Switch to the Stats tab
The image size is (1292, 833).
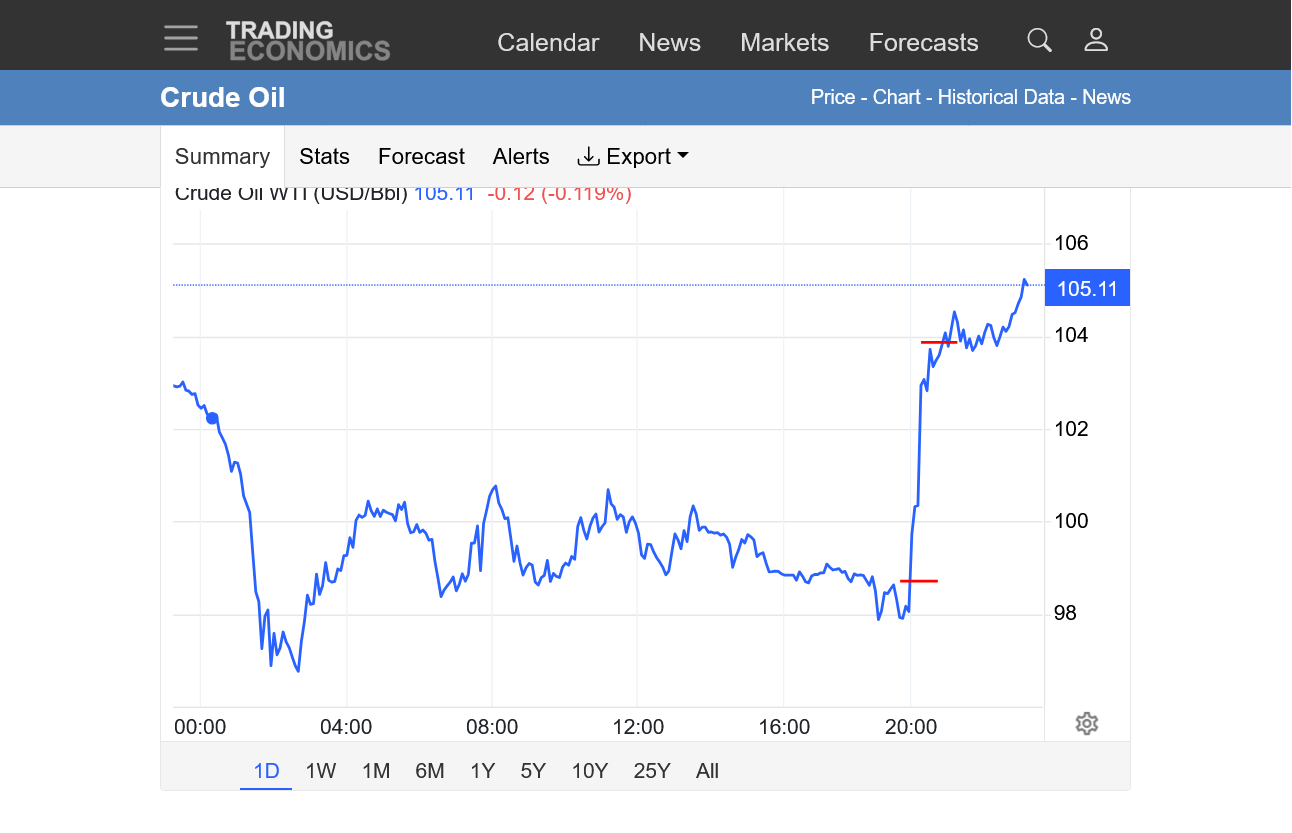(x=324, y=157)
